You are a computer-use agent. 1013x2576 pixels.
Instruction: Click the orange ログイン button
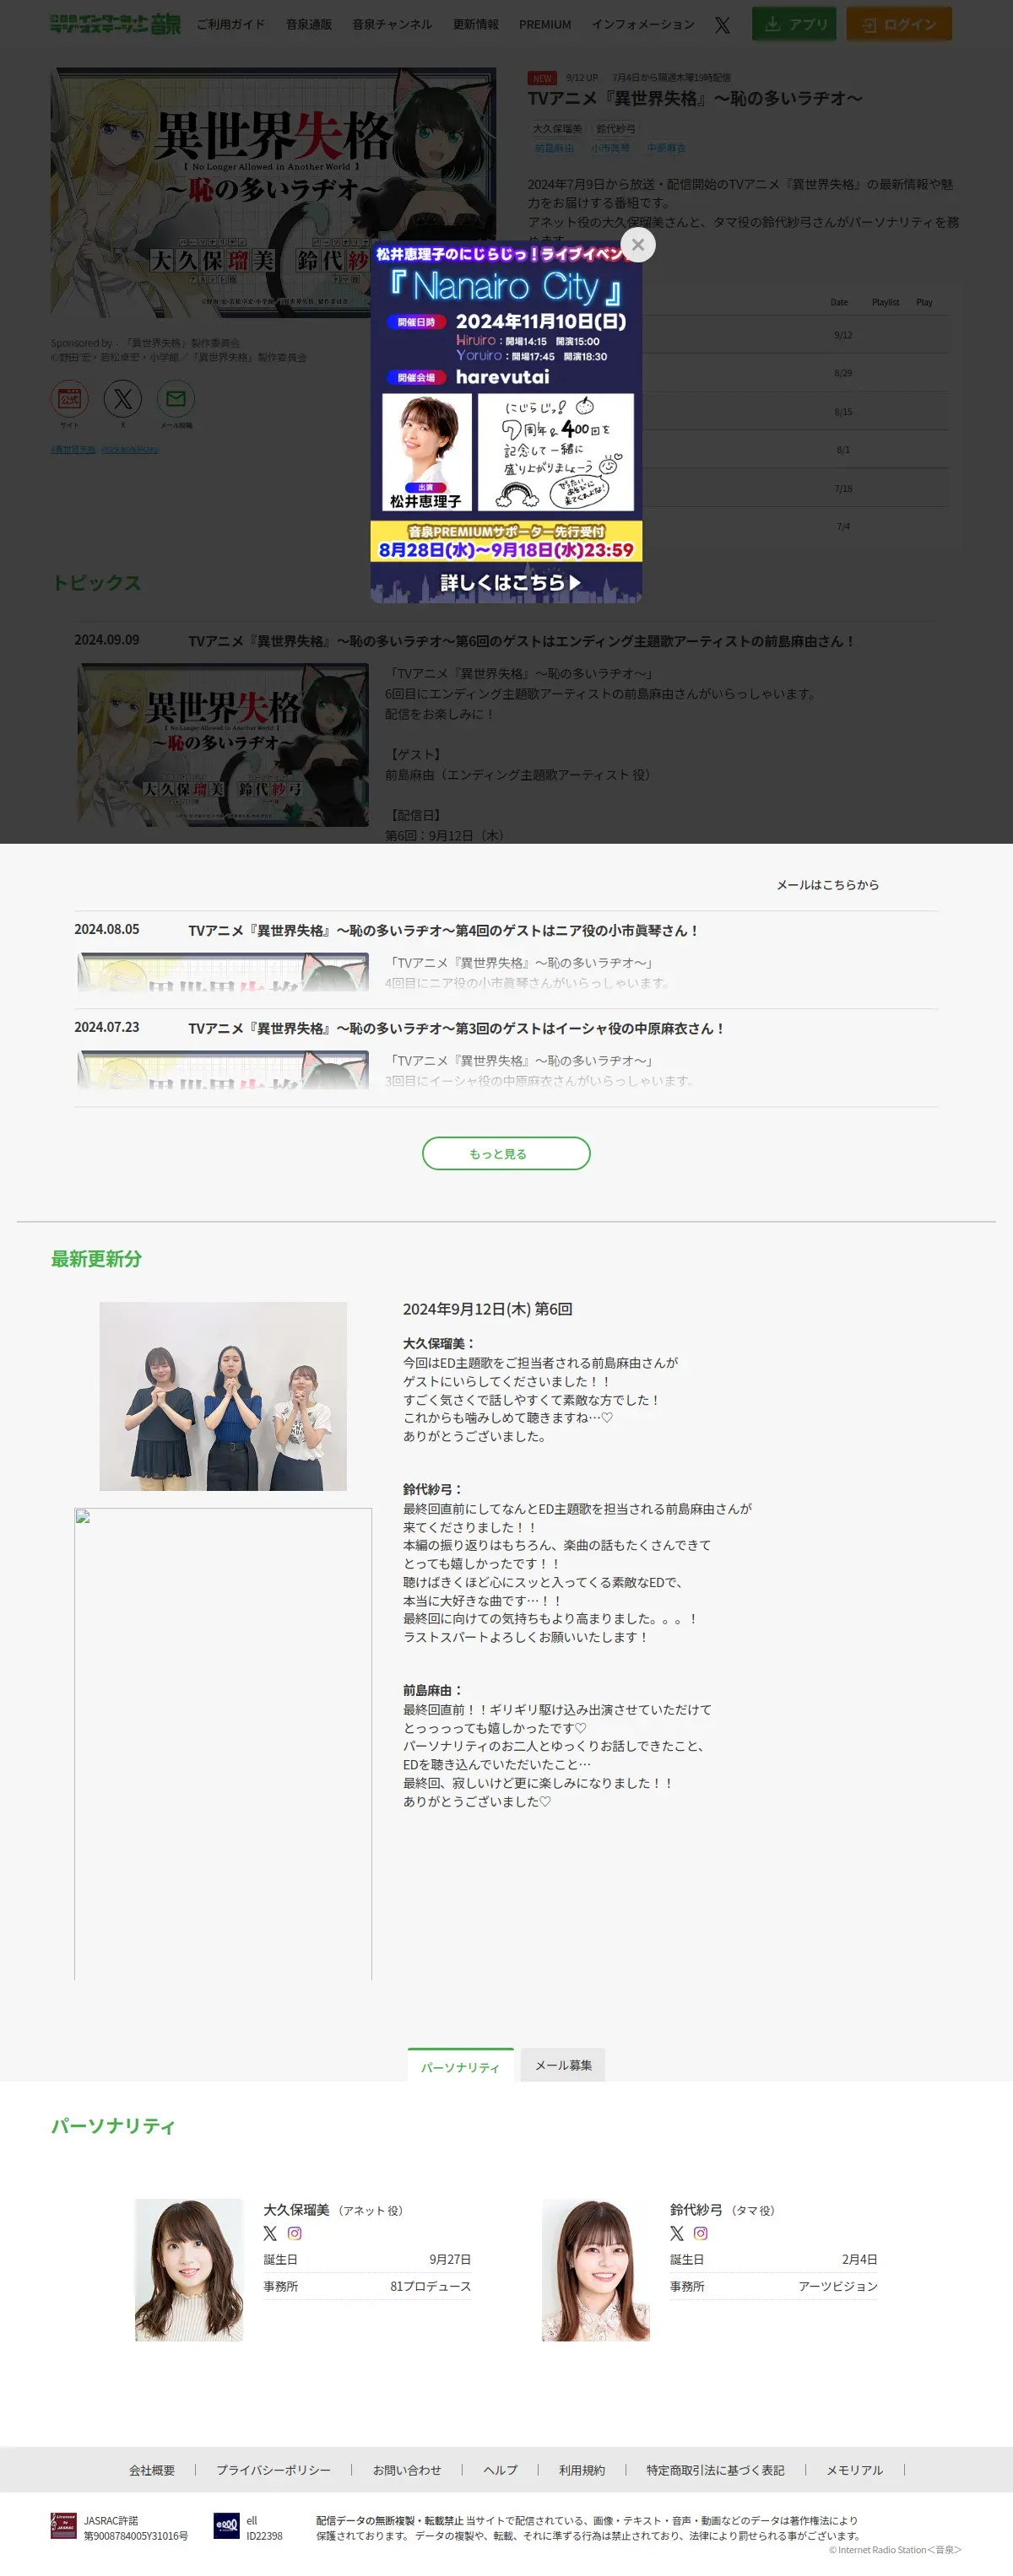click(x=899, y=24)
